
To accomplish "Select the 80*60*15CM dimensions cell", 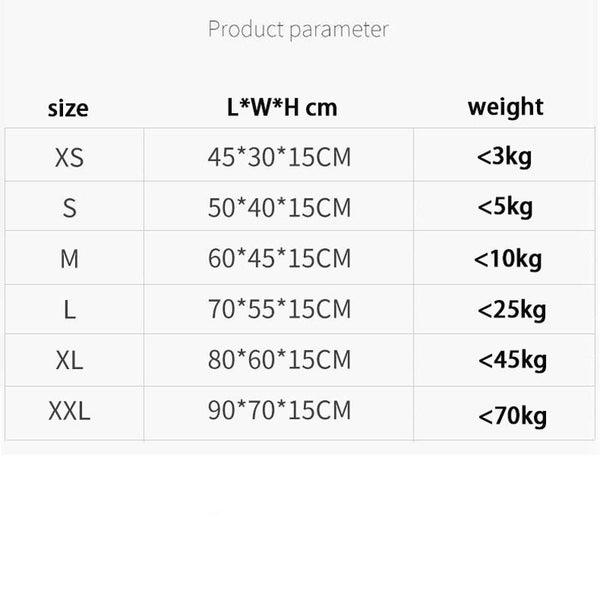I will pos(279,360).
